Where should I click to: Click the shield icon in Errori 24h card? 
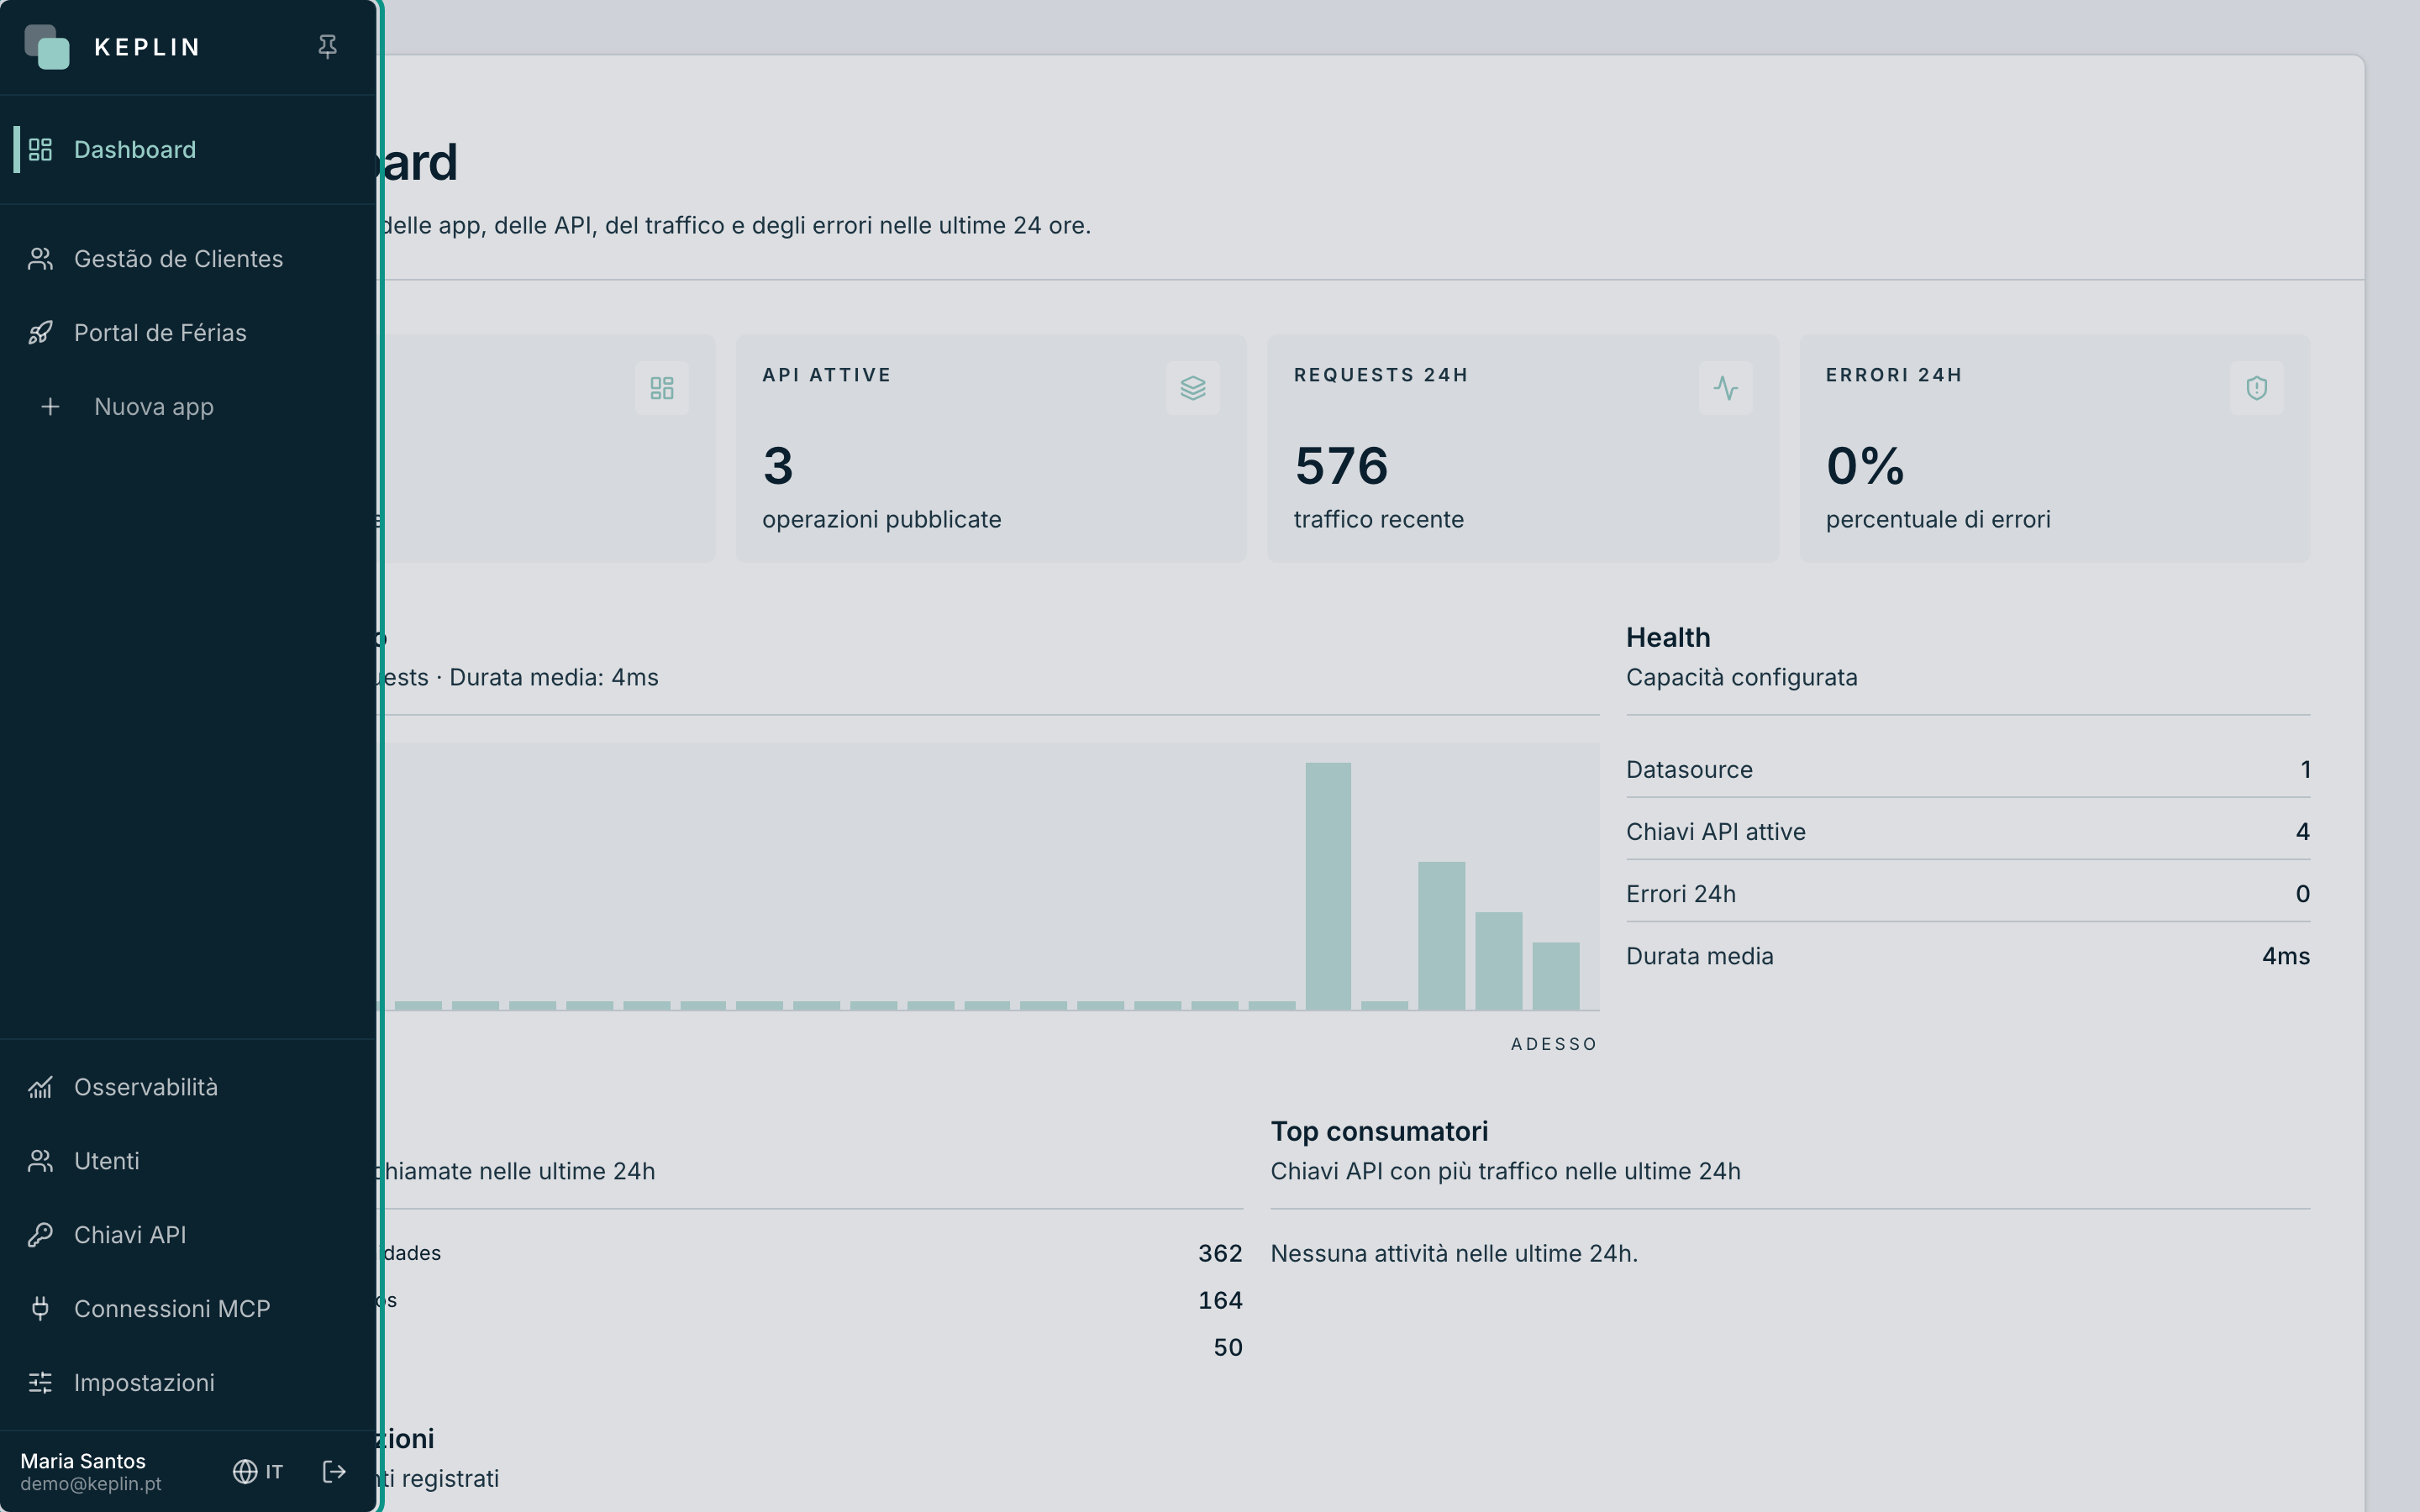pos(2257,388)
